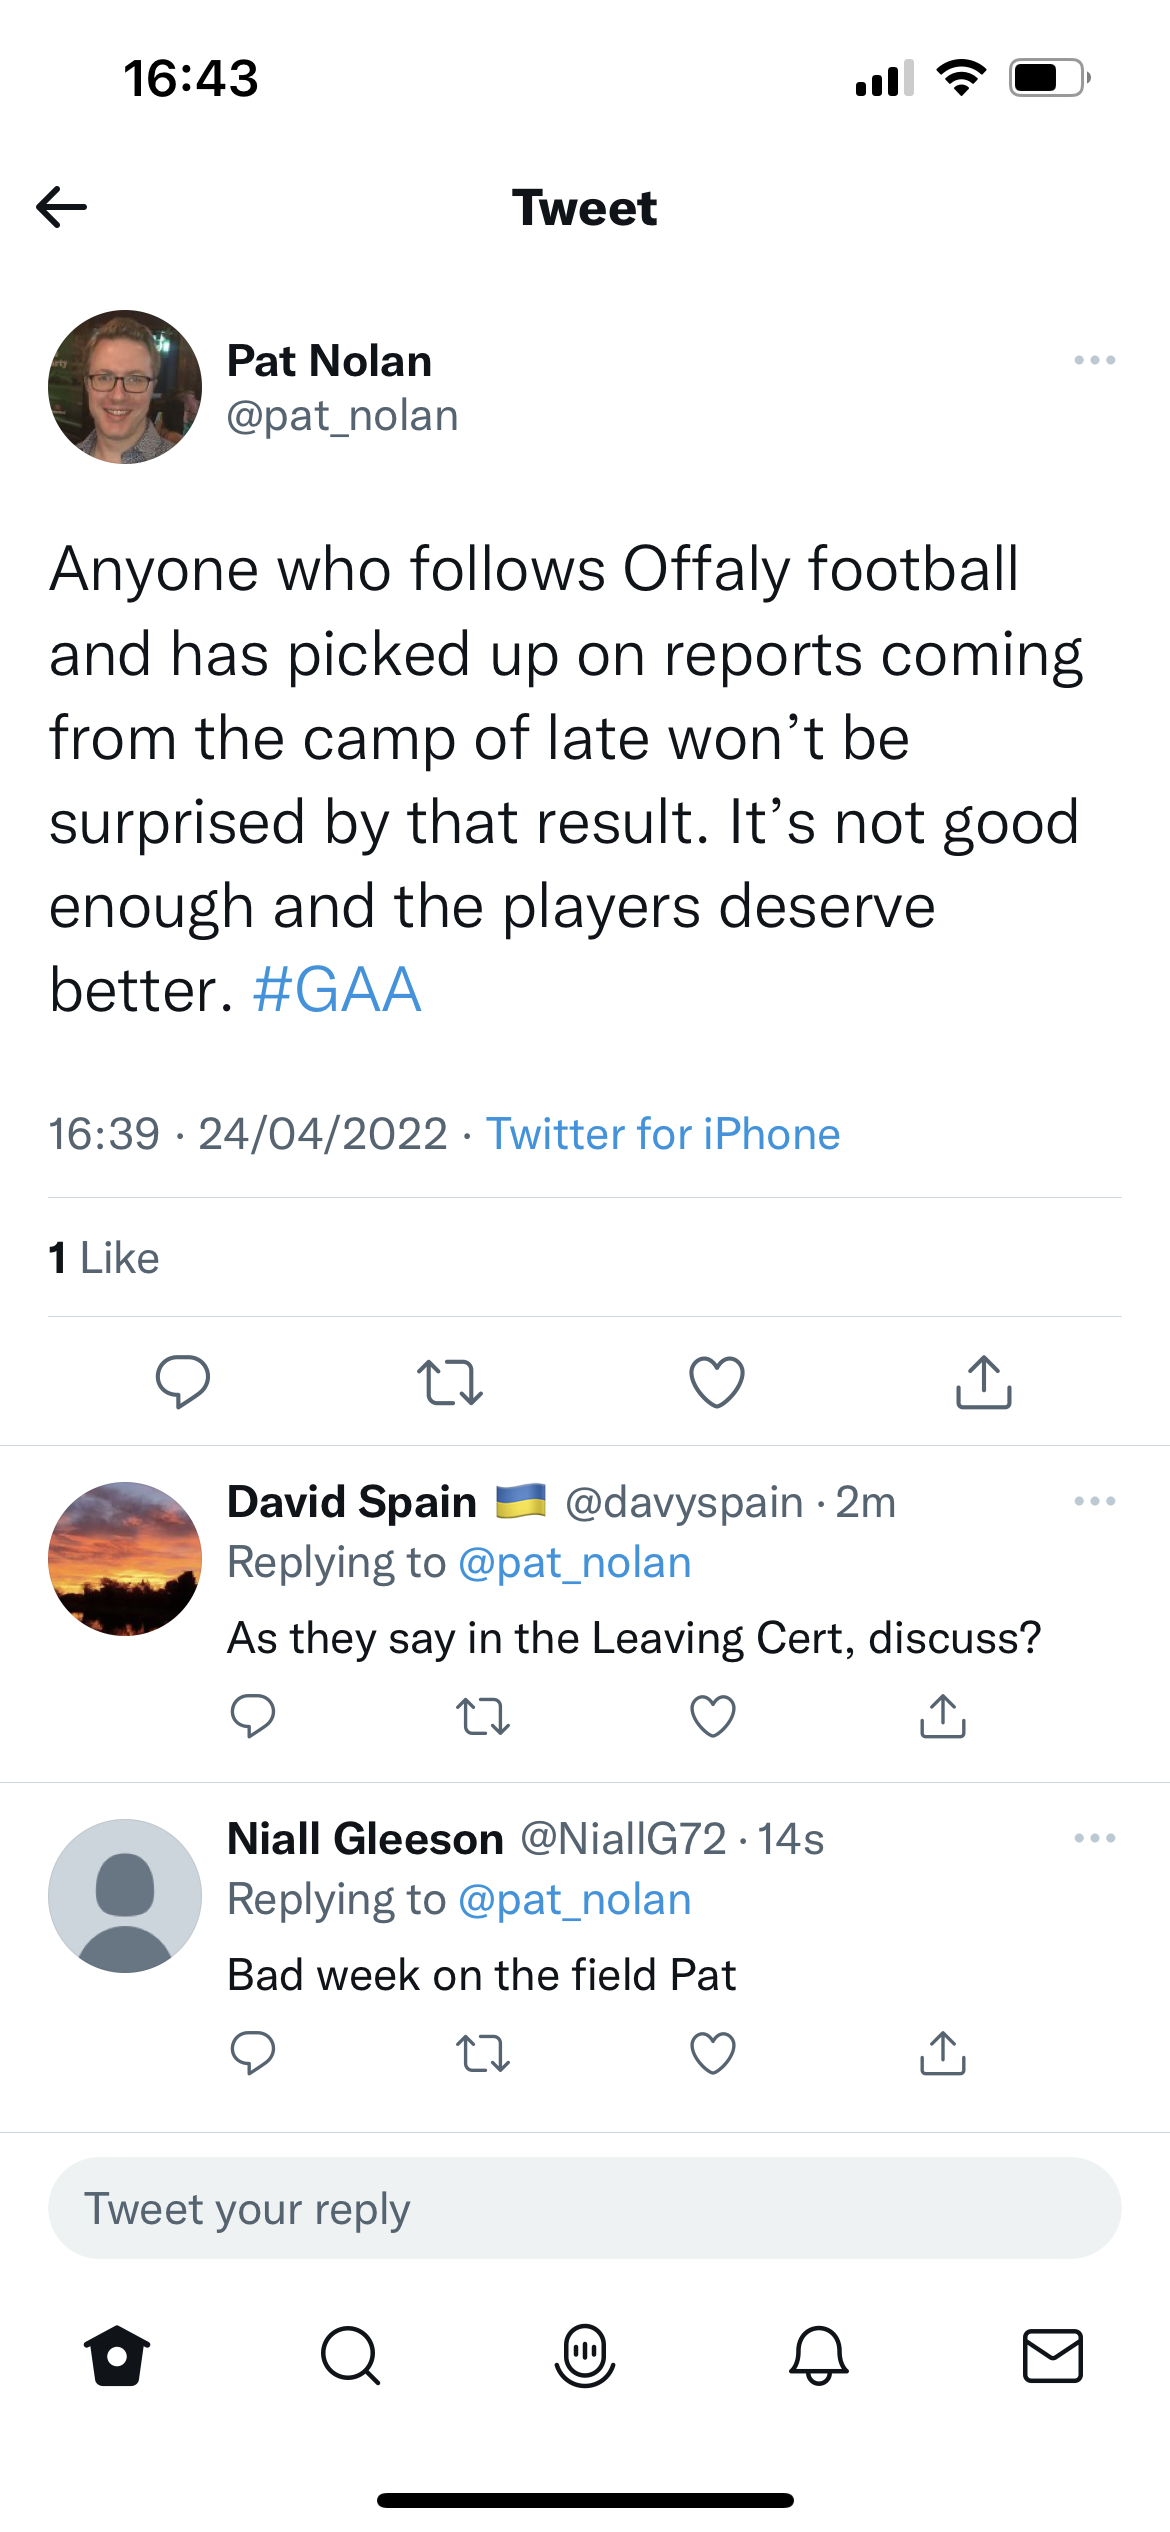Open more options on David Spain's reply
The image size is (1170, 2532).
pyautogui.click(x=1094, y=1501)
